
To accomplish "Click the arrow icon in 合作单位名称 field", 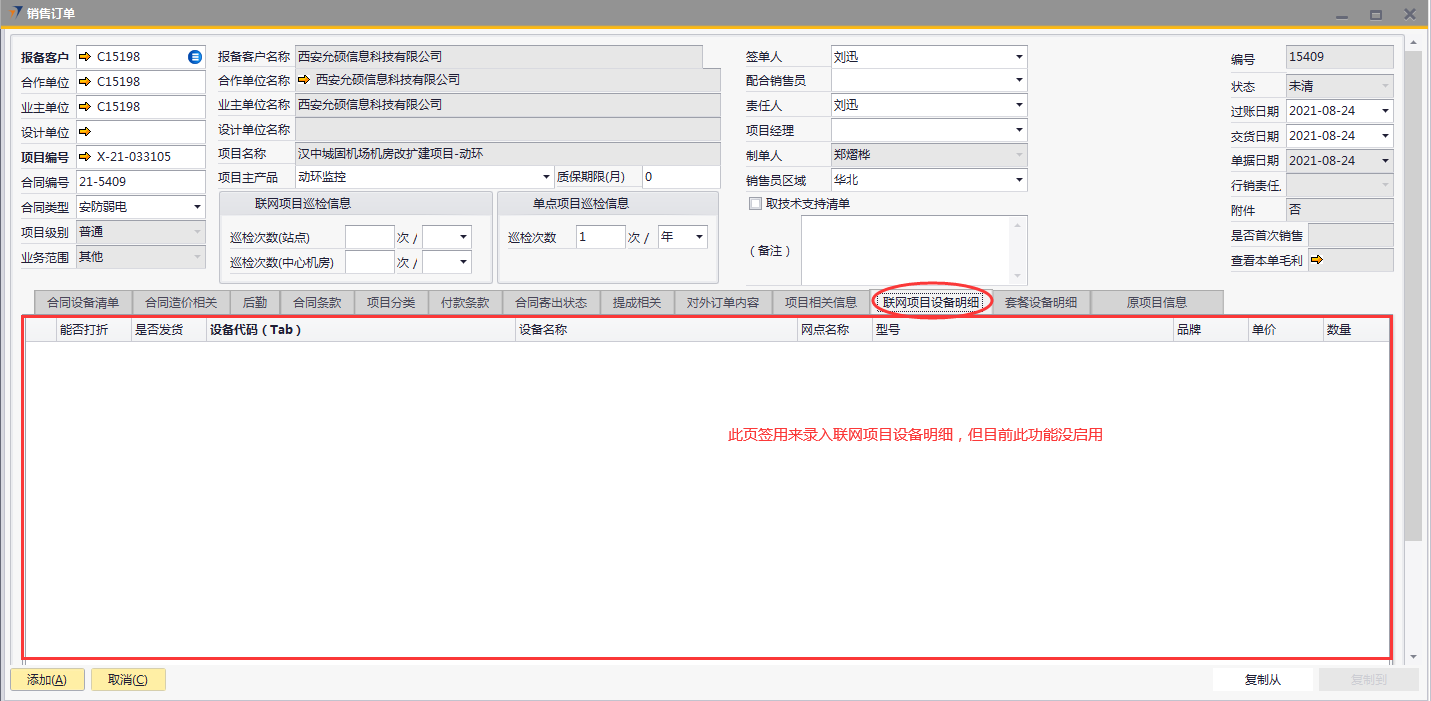I will [304, 80].
